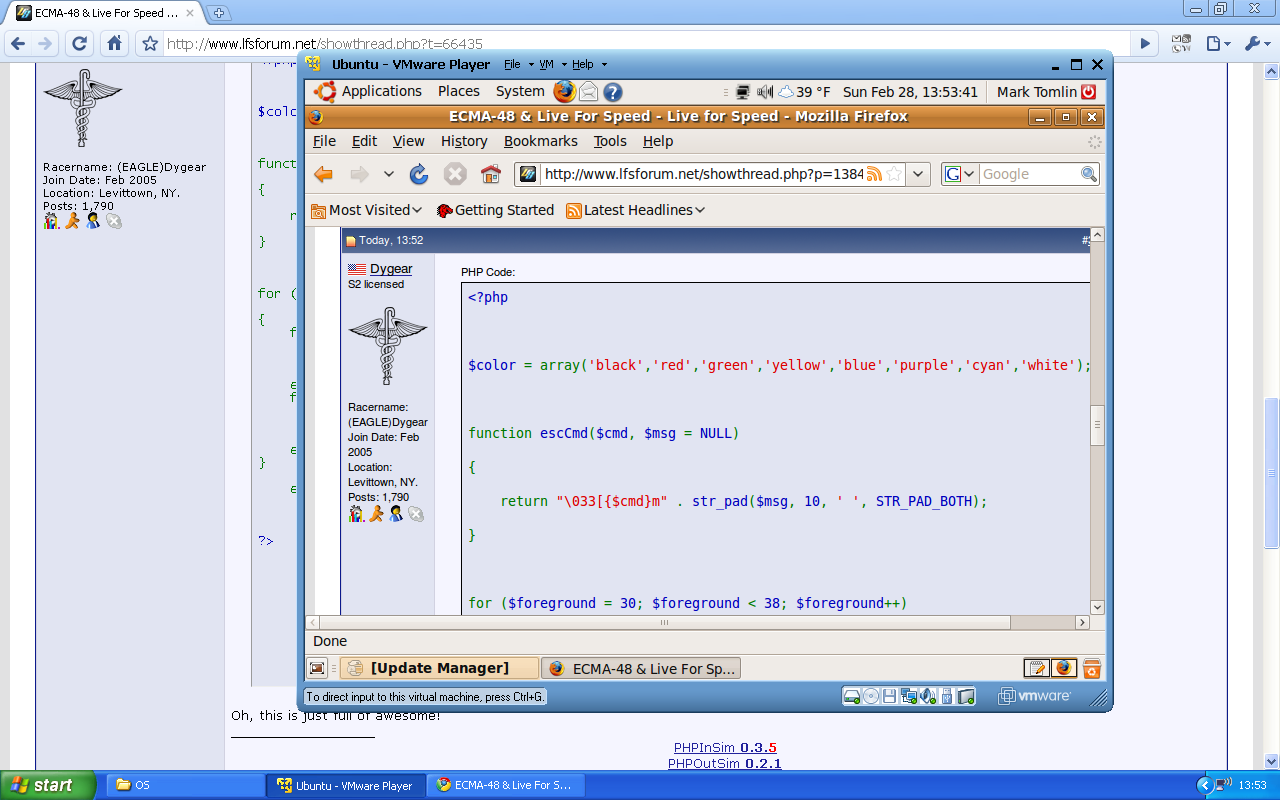The image size is (1280, 800).
Task: Open Firefox recent pages history dropdown
Action: 389,174
